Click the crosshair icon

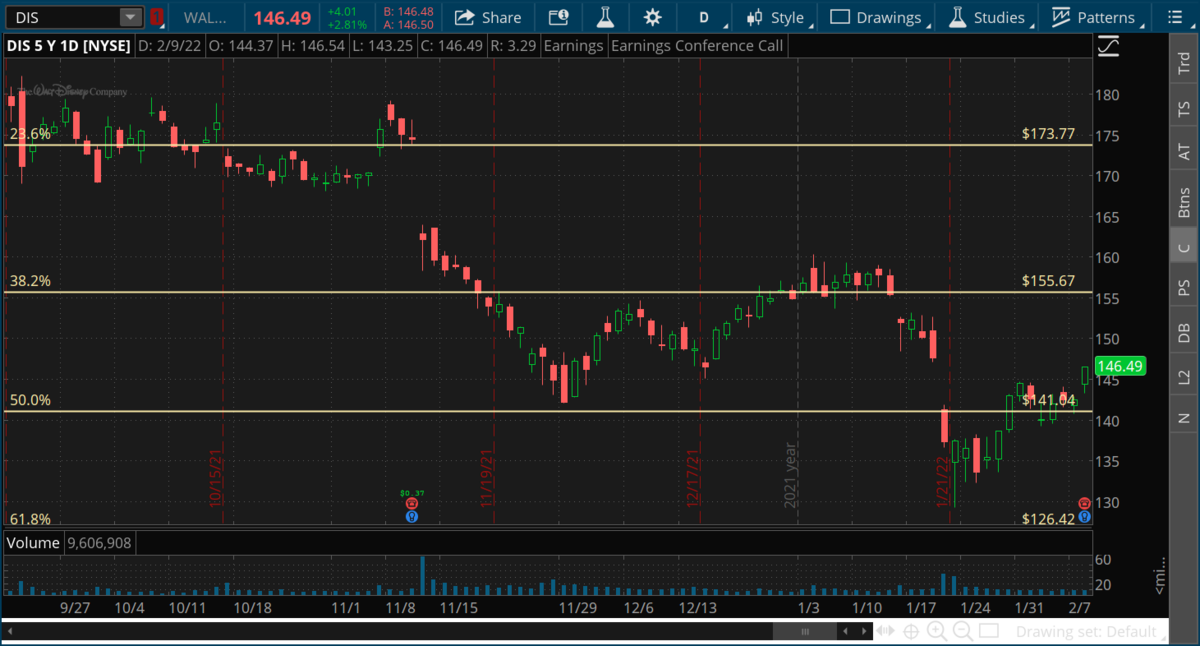(911, 631)
